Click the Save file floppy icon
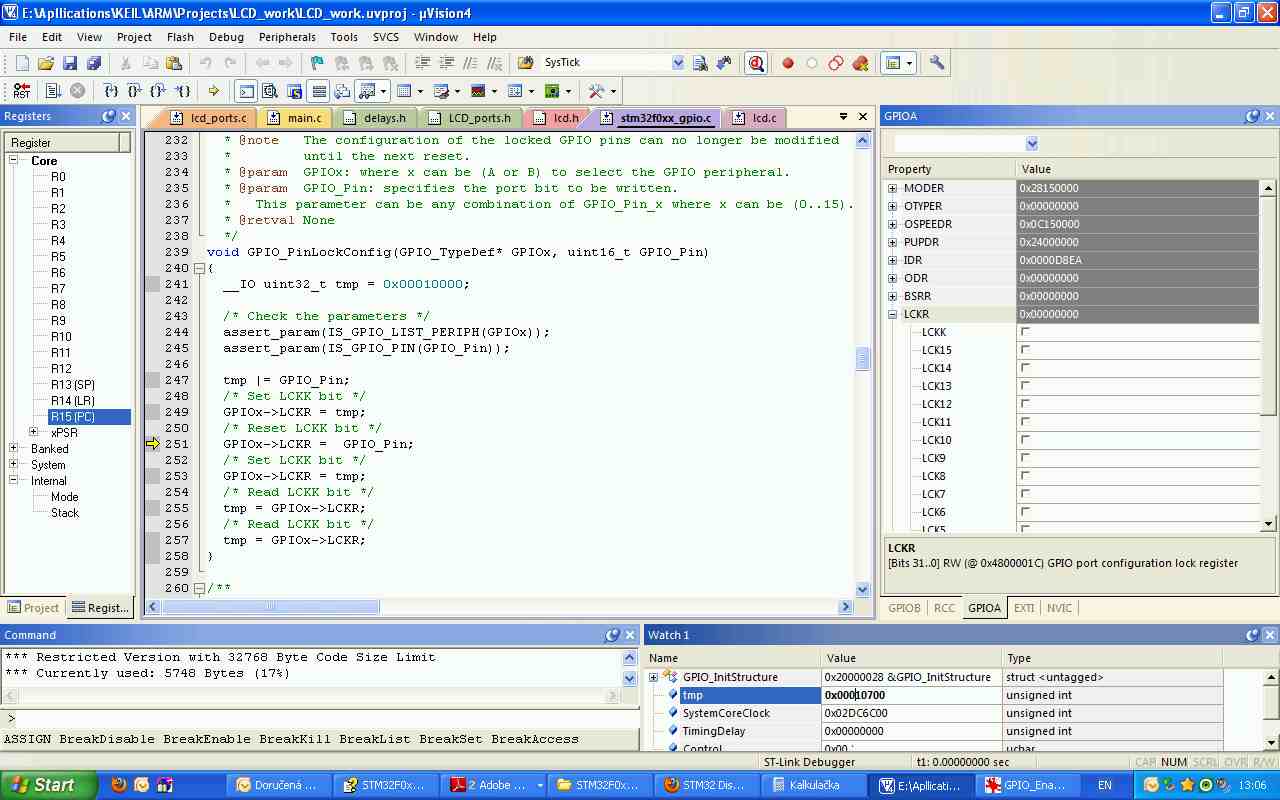 (x=70, y=63)
